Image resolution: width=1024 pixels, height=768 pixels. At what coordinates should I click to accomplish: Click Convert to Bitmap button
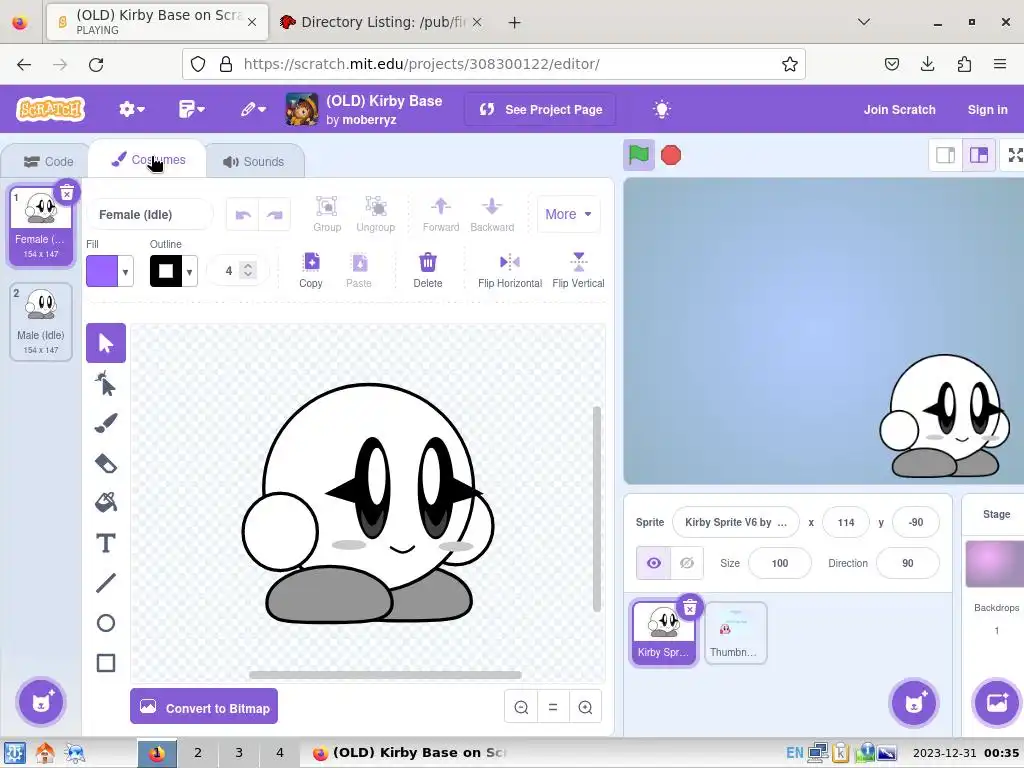pyautogui.click(x=204, y=707)
